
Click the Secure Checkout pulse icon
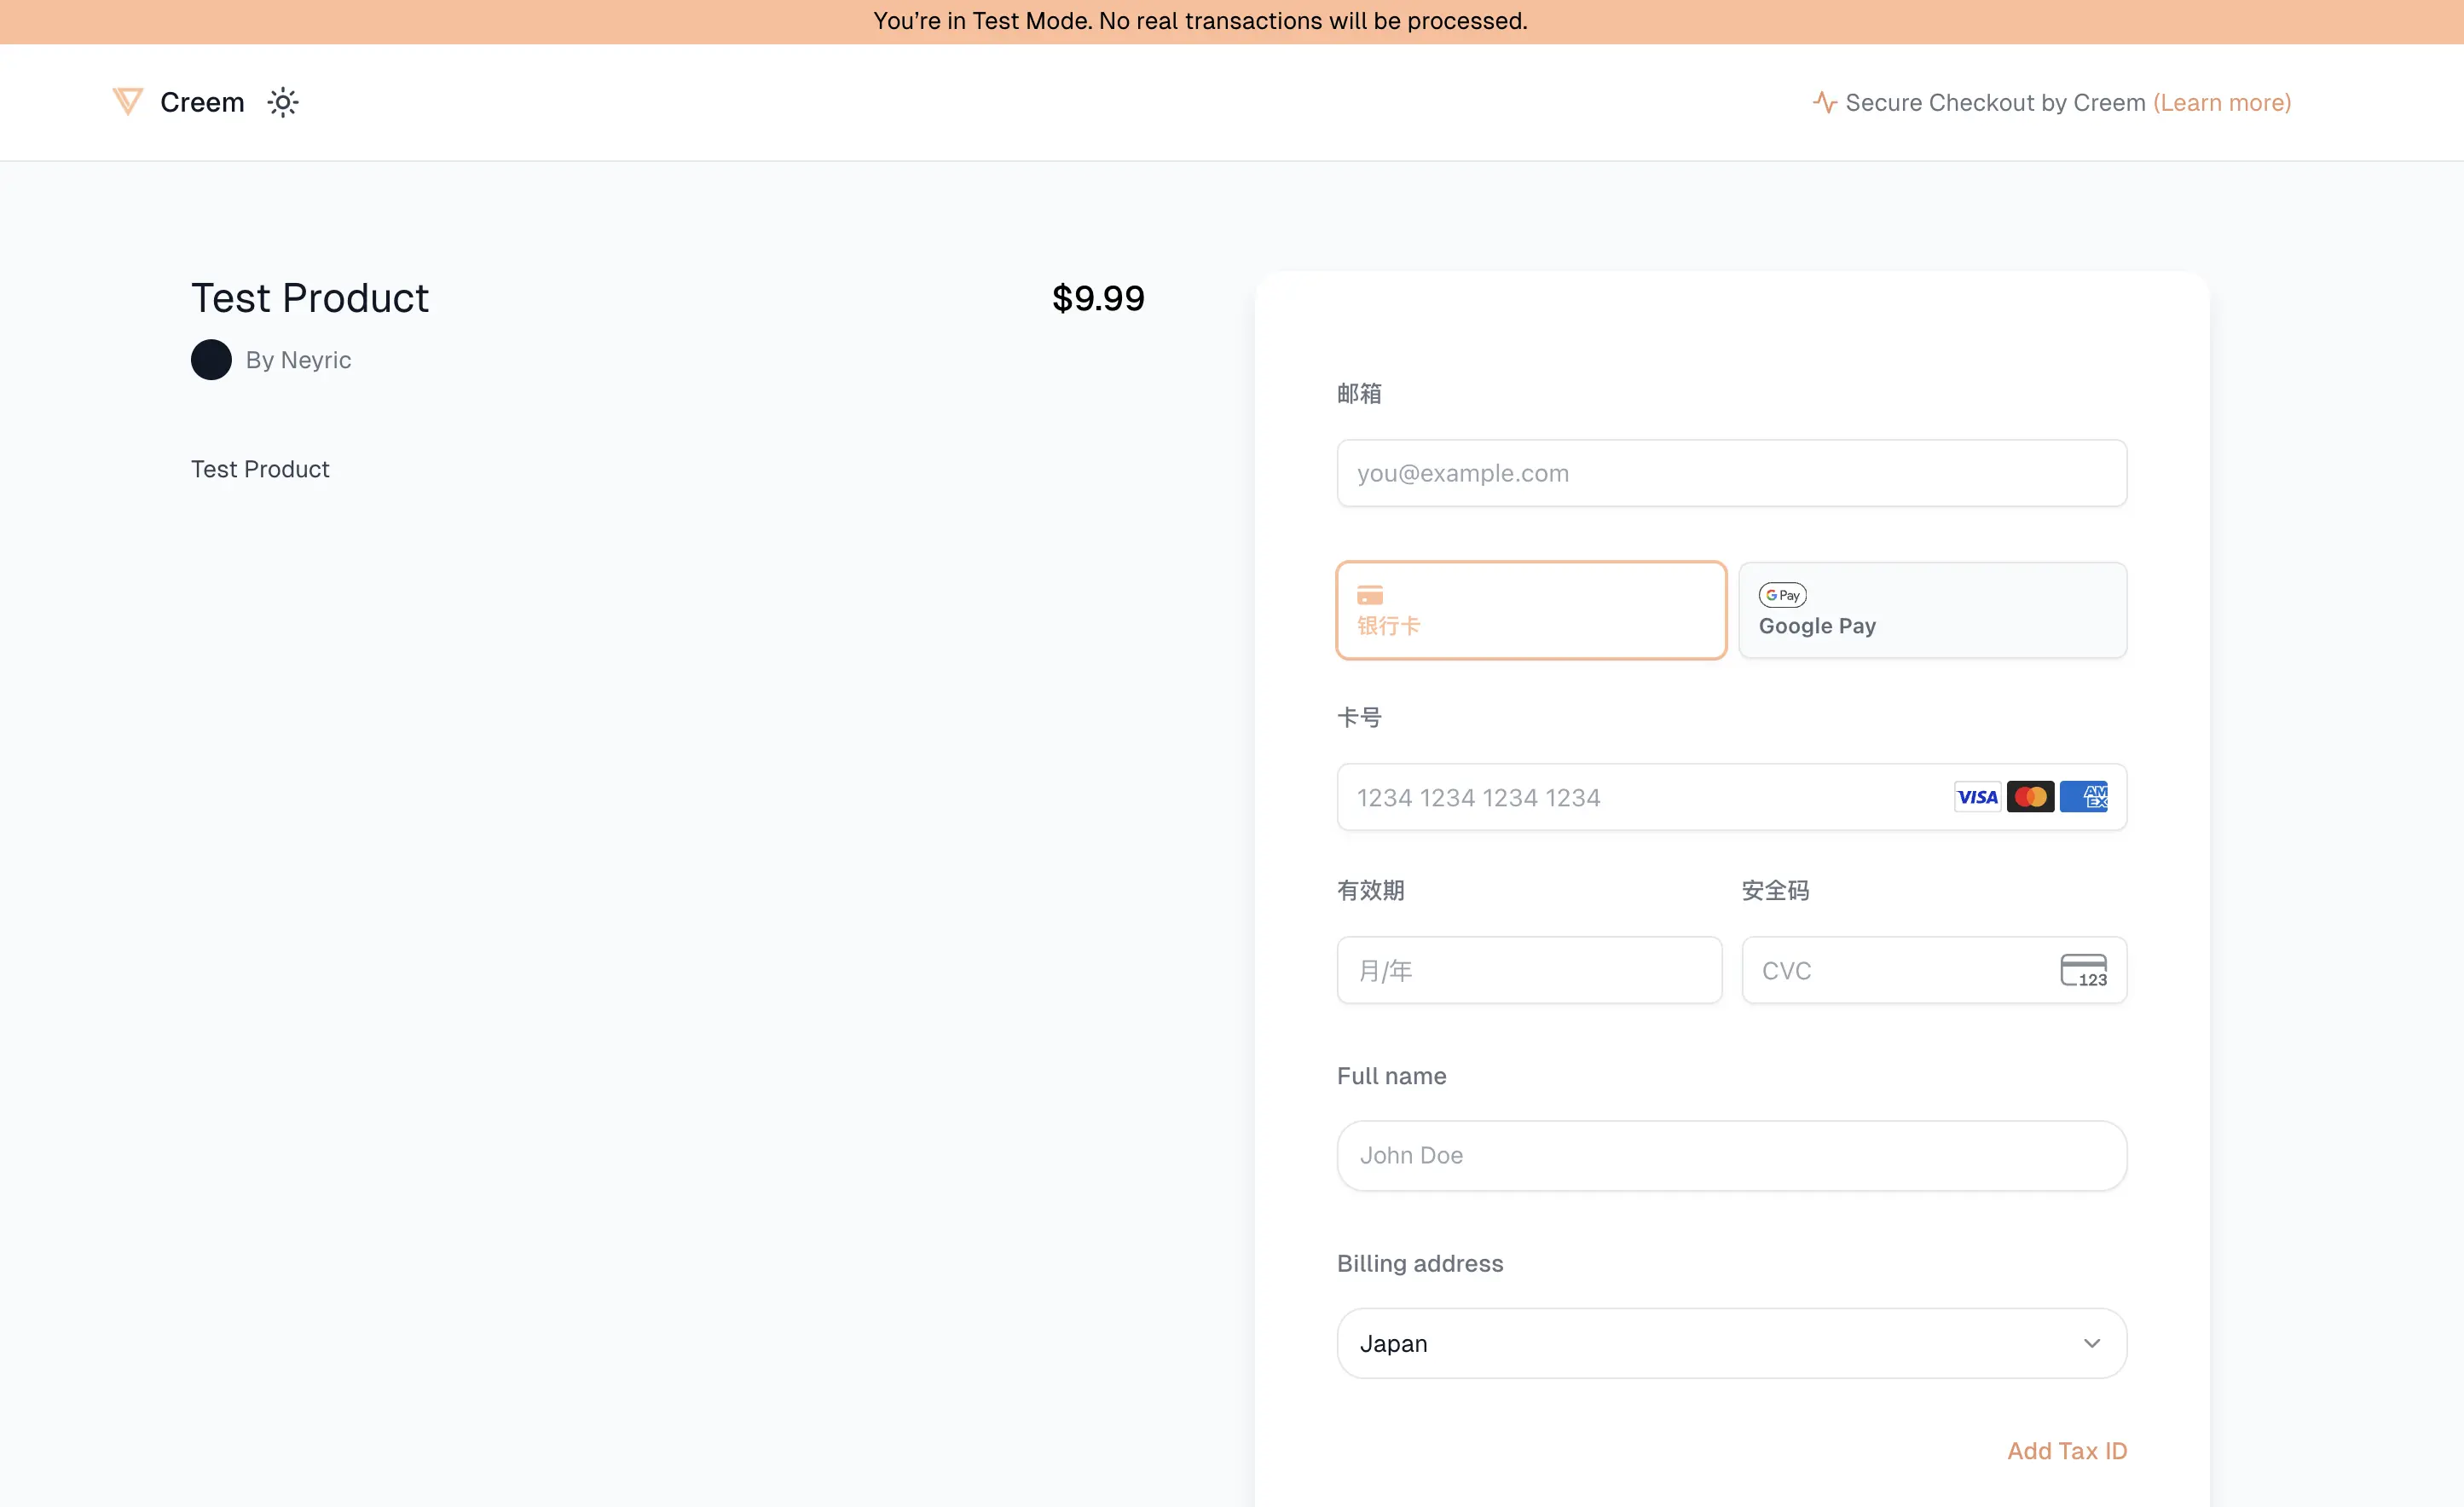1824,102
